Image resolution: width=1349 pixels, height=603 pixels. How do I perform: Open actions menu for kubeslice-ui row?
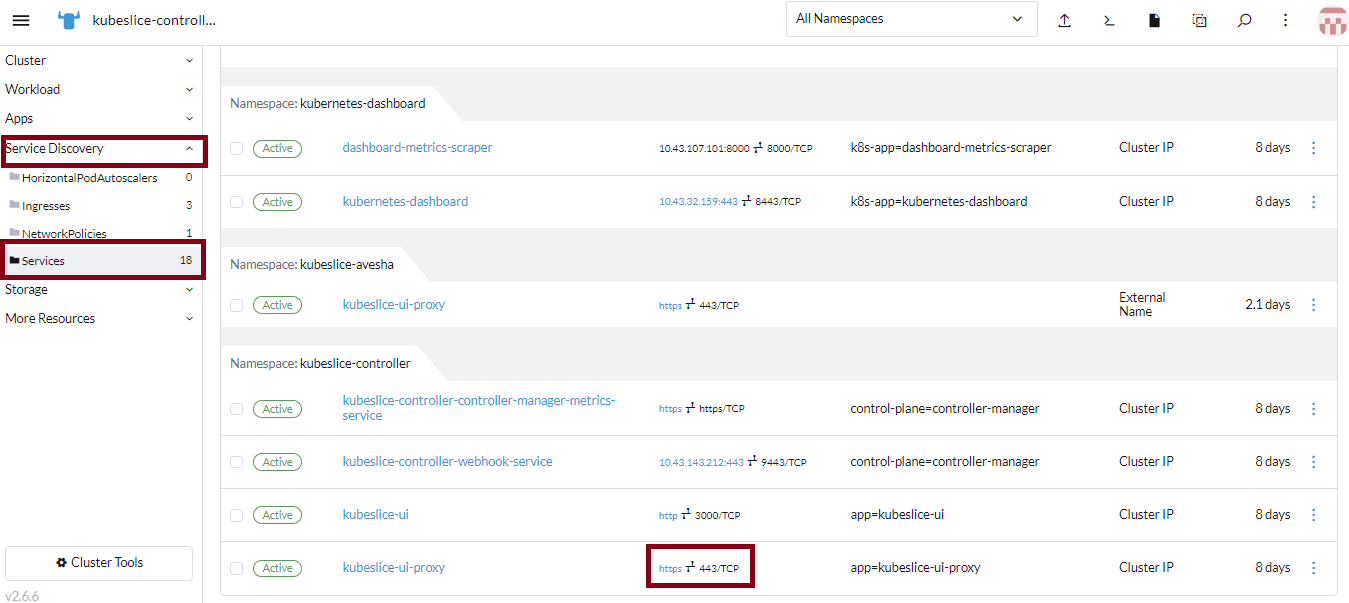(1313, 515)
